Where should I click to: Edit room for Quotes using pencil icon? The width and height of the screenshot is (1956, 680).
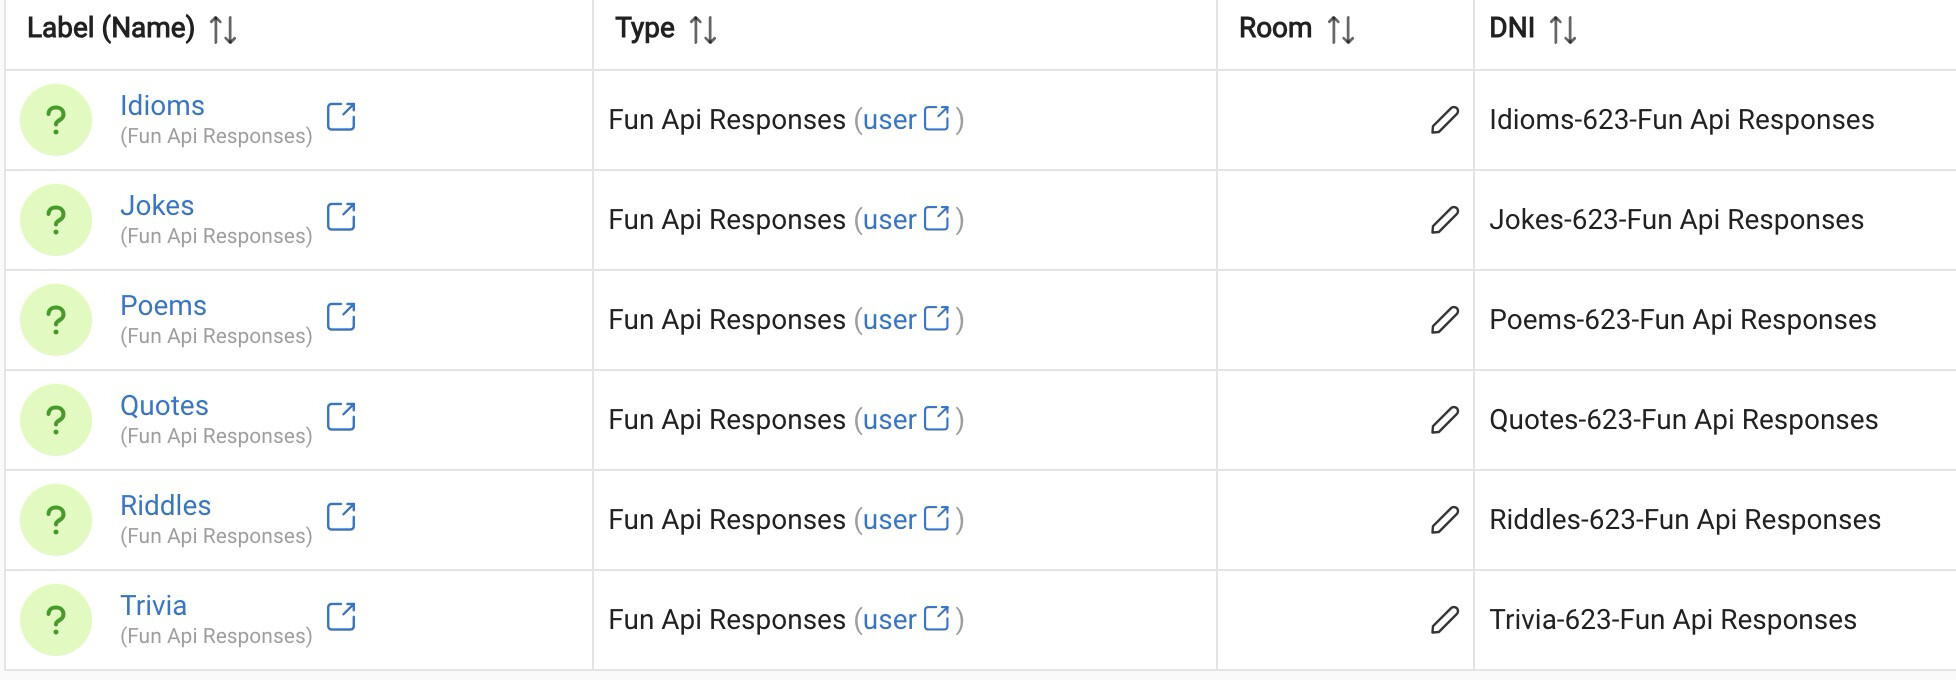point(1444,420)
